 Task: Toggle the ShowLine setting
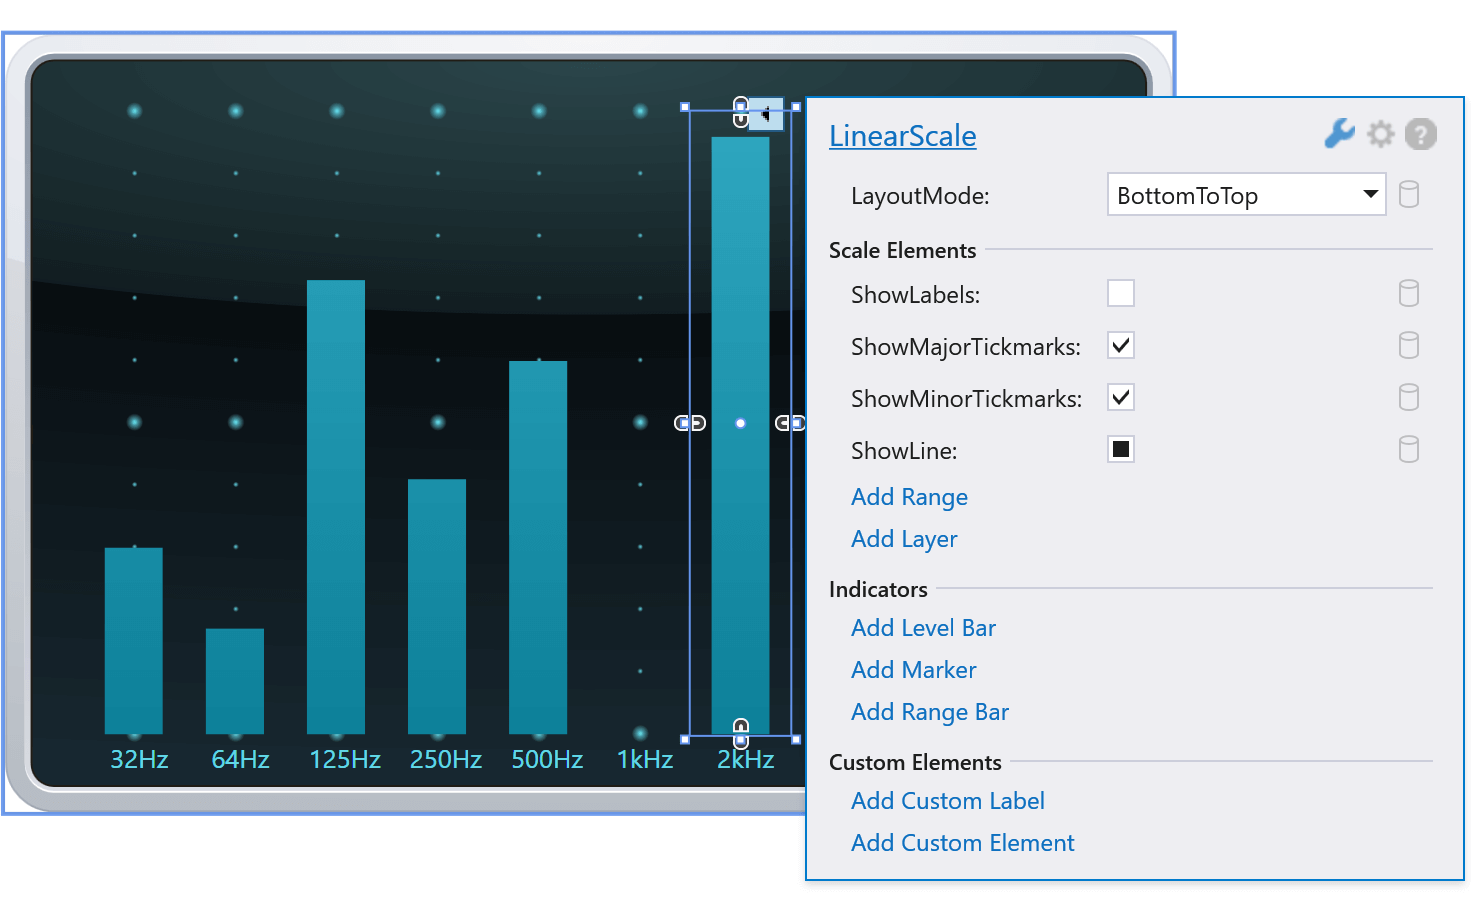tap(1120, 449)
